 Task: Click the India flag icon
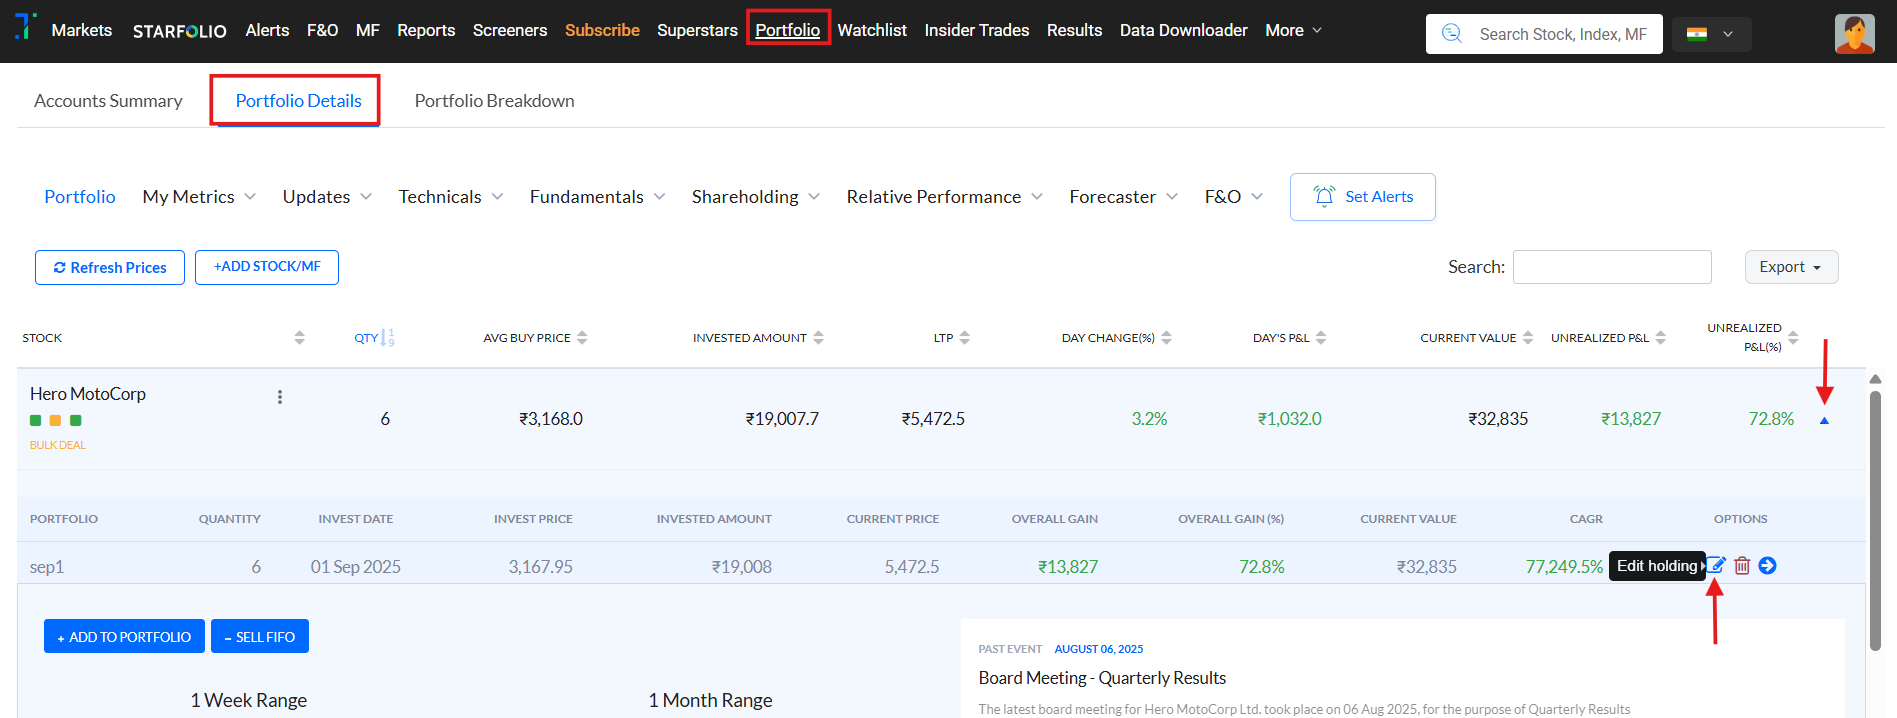click(x=1697, y=34)
